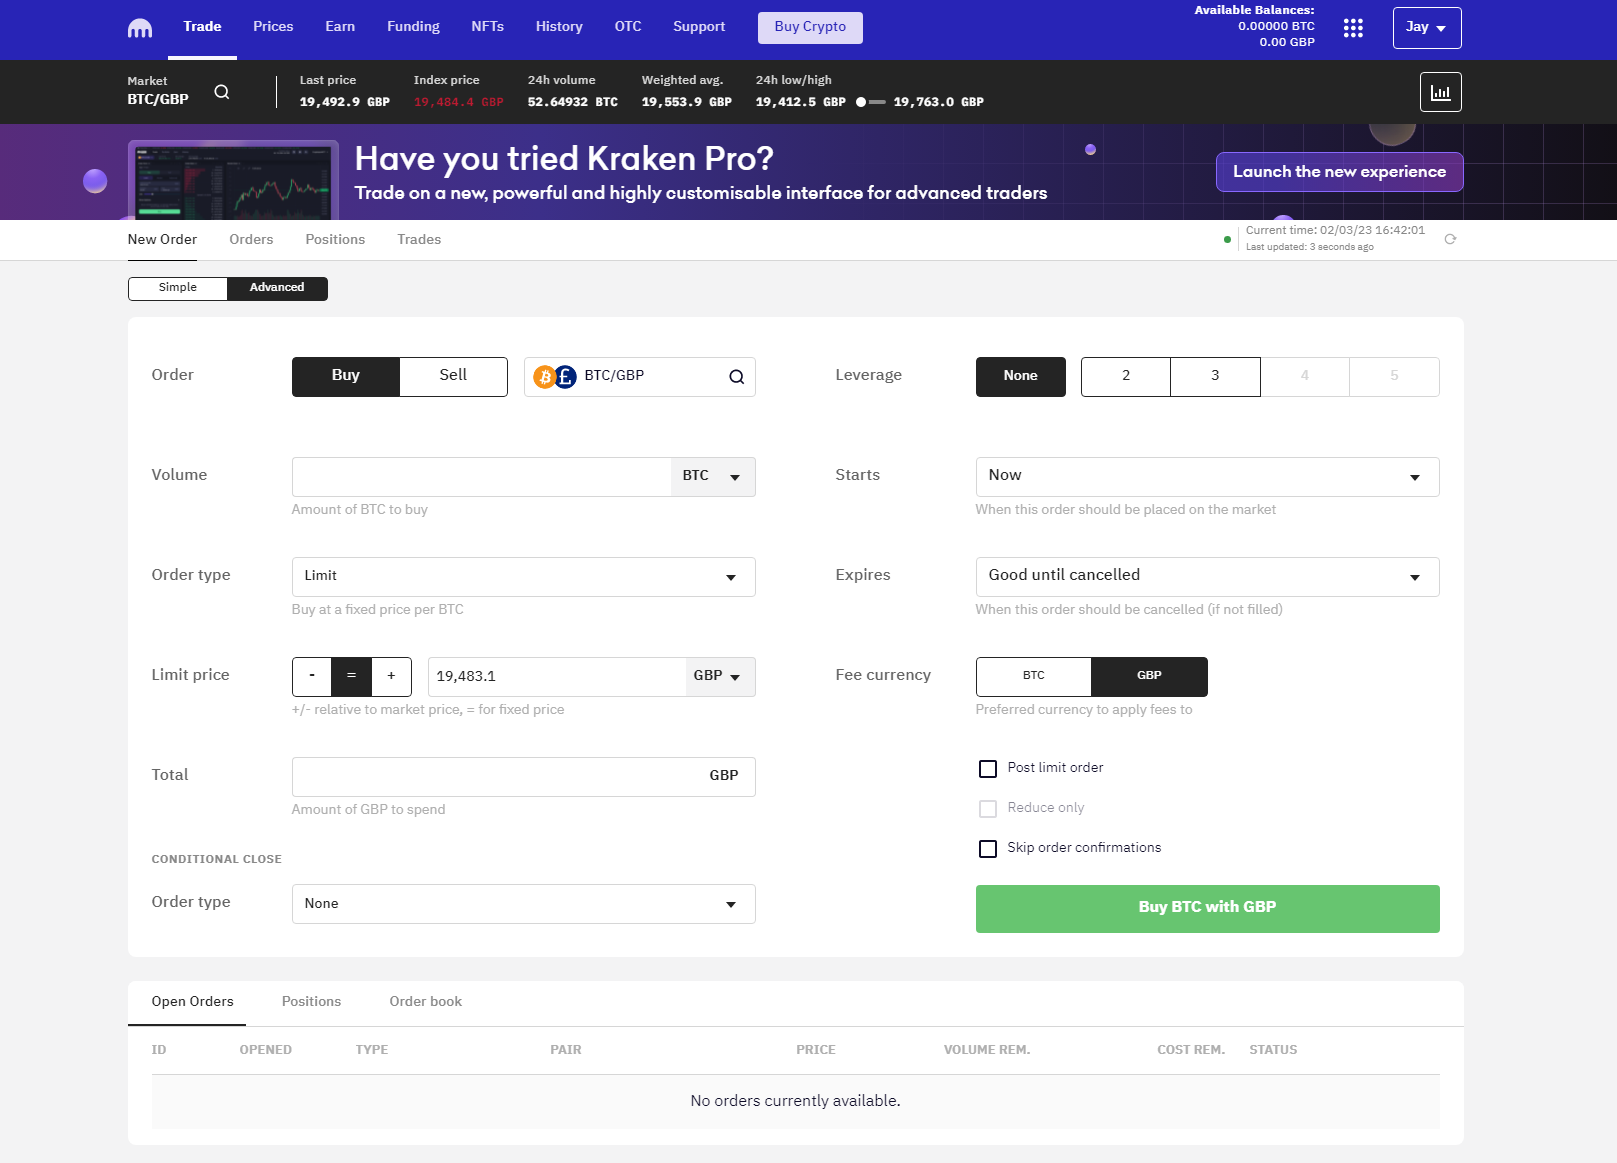The width and height of the screenshot is (1617, 1163).
Task: Click the Kraken logo icon
Action: (x=140, y=28)
